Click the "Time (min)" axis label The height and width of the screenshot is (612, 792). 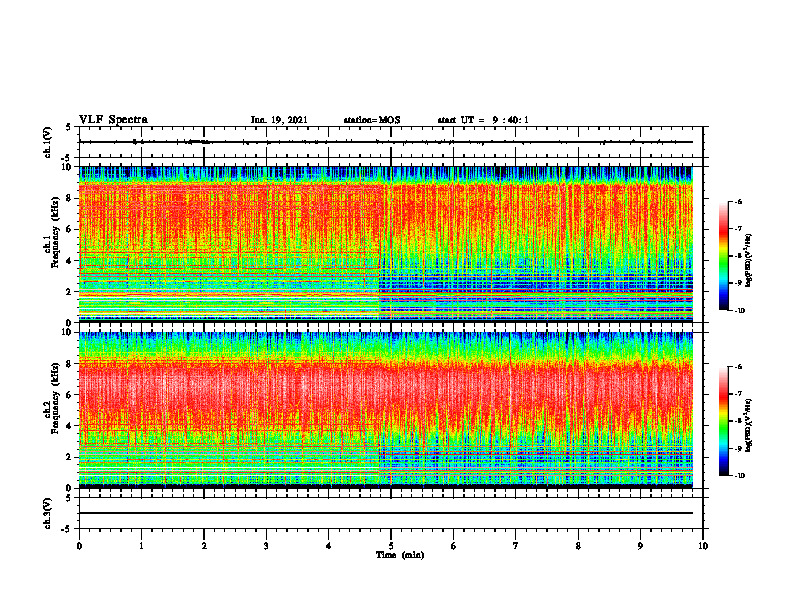coord(400,555)
